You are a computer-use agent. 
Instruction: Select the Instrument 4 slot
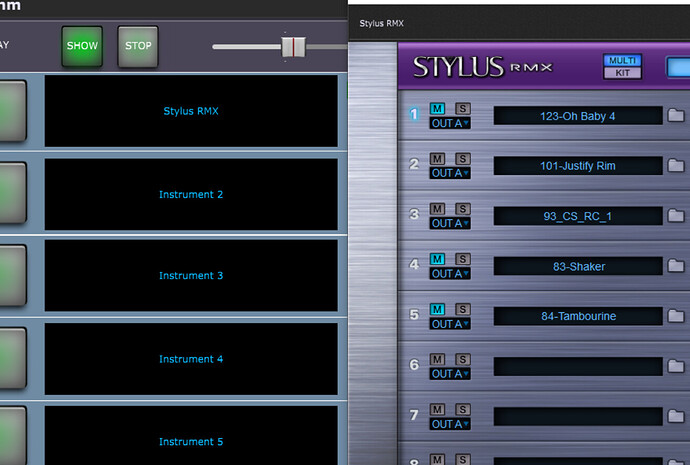(x=191, y=359)
